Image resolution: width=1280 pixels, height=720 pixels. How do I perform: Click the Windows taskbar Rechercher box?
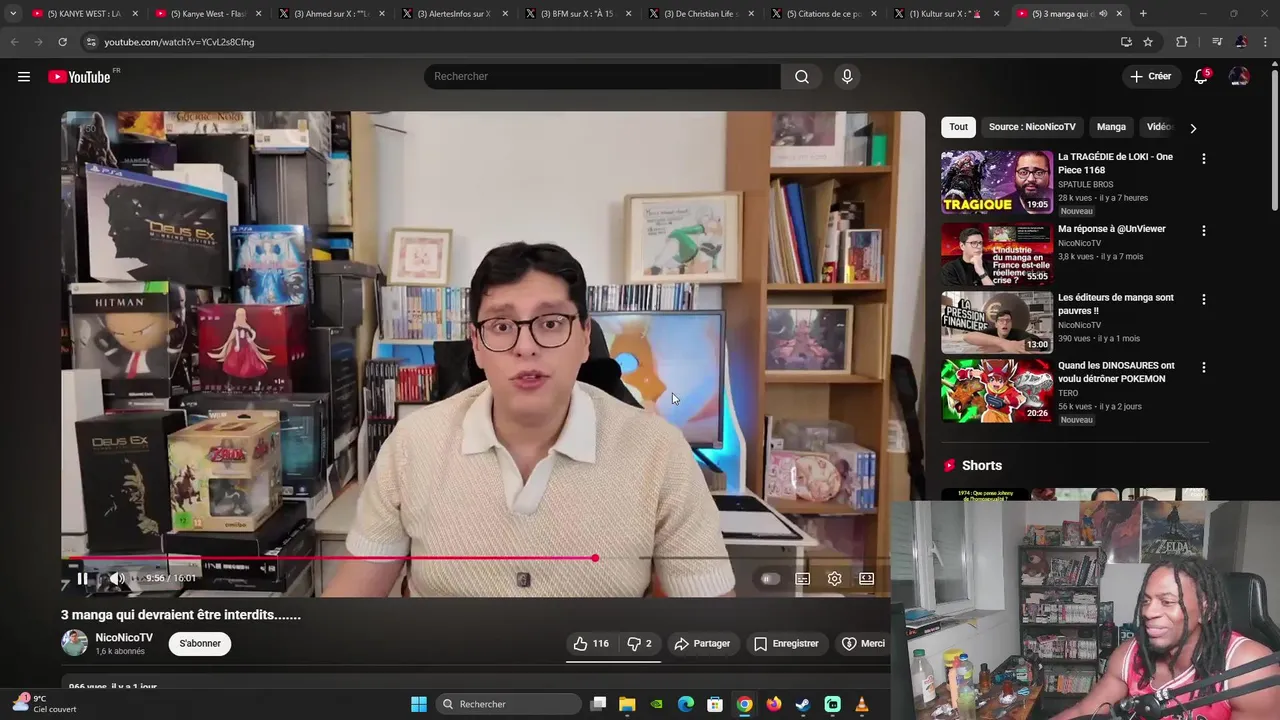(x=510, y=704)
